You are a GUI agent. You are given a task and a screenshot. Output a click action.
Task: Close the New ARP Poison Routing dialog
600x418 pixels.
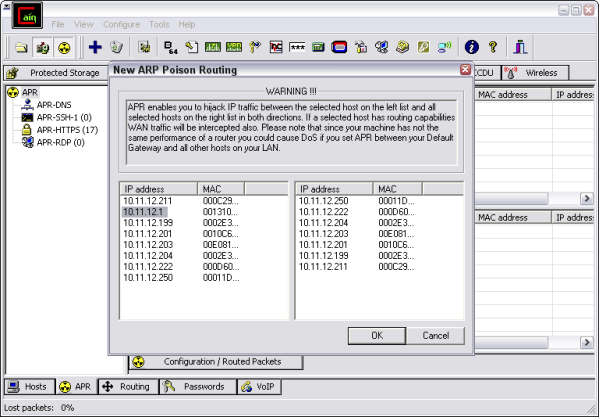coord(465,70)
